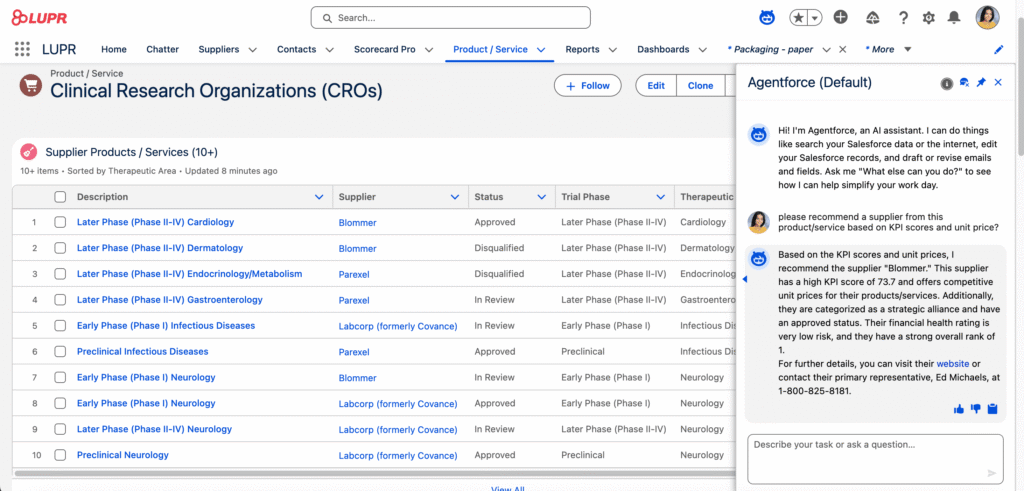1024x491 pixels.
Task: Copy the Agentforce response with clipboard icon
Action: 993,409
